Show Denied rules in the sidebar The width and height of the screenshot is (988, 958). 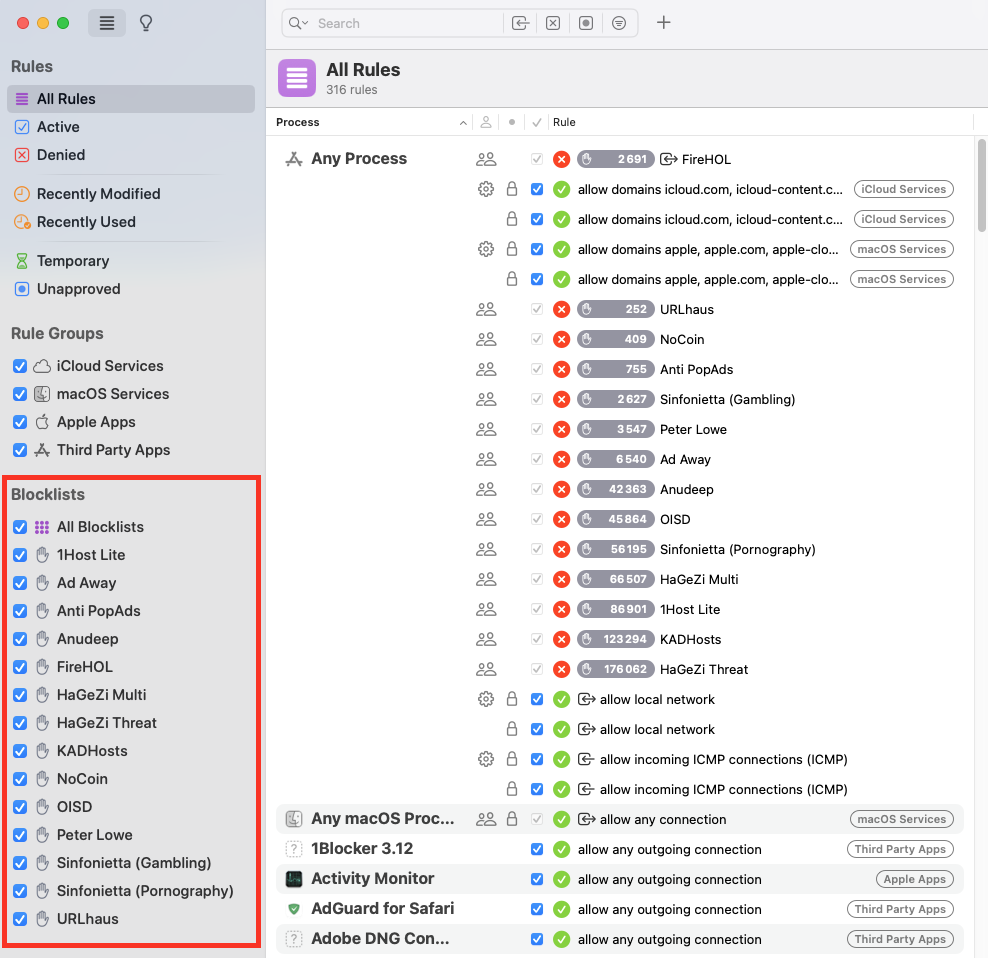(x=61, y=155)
